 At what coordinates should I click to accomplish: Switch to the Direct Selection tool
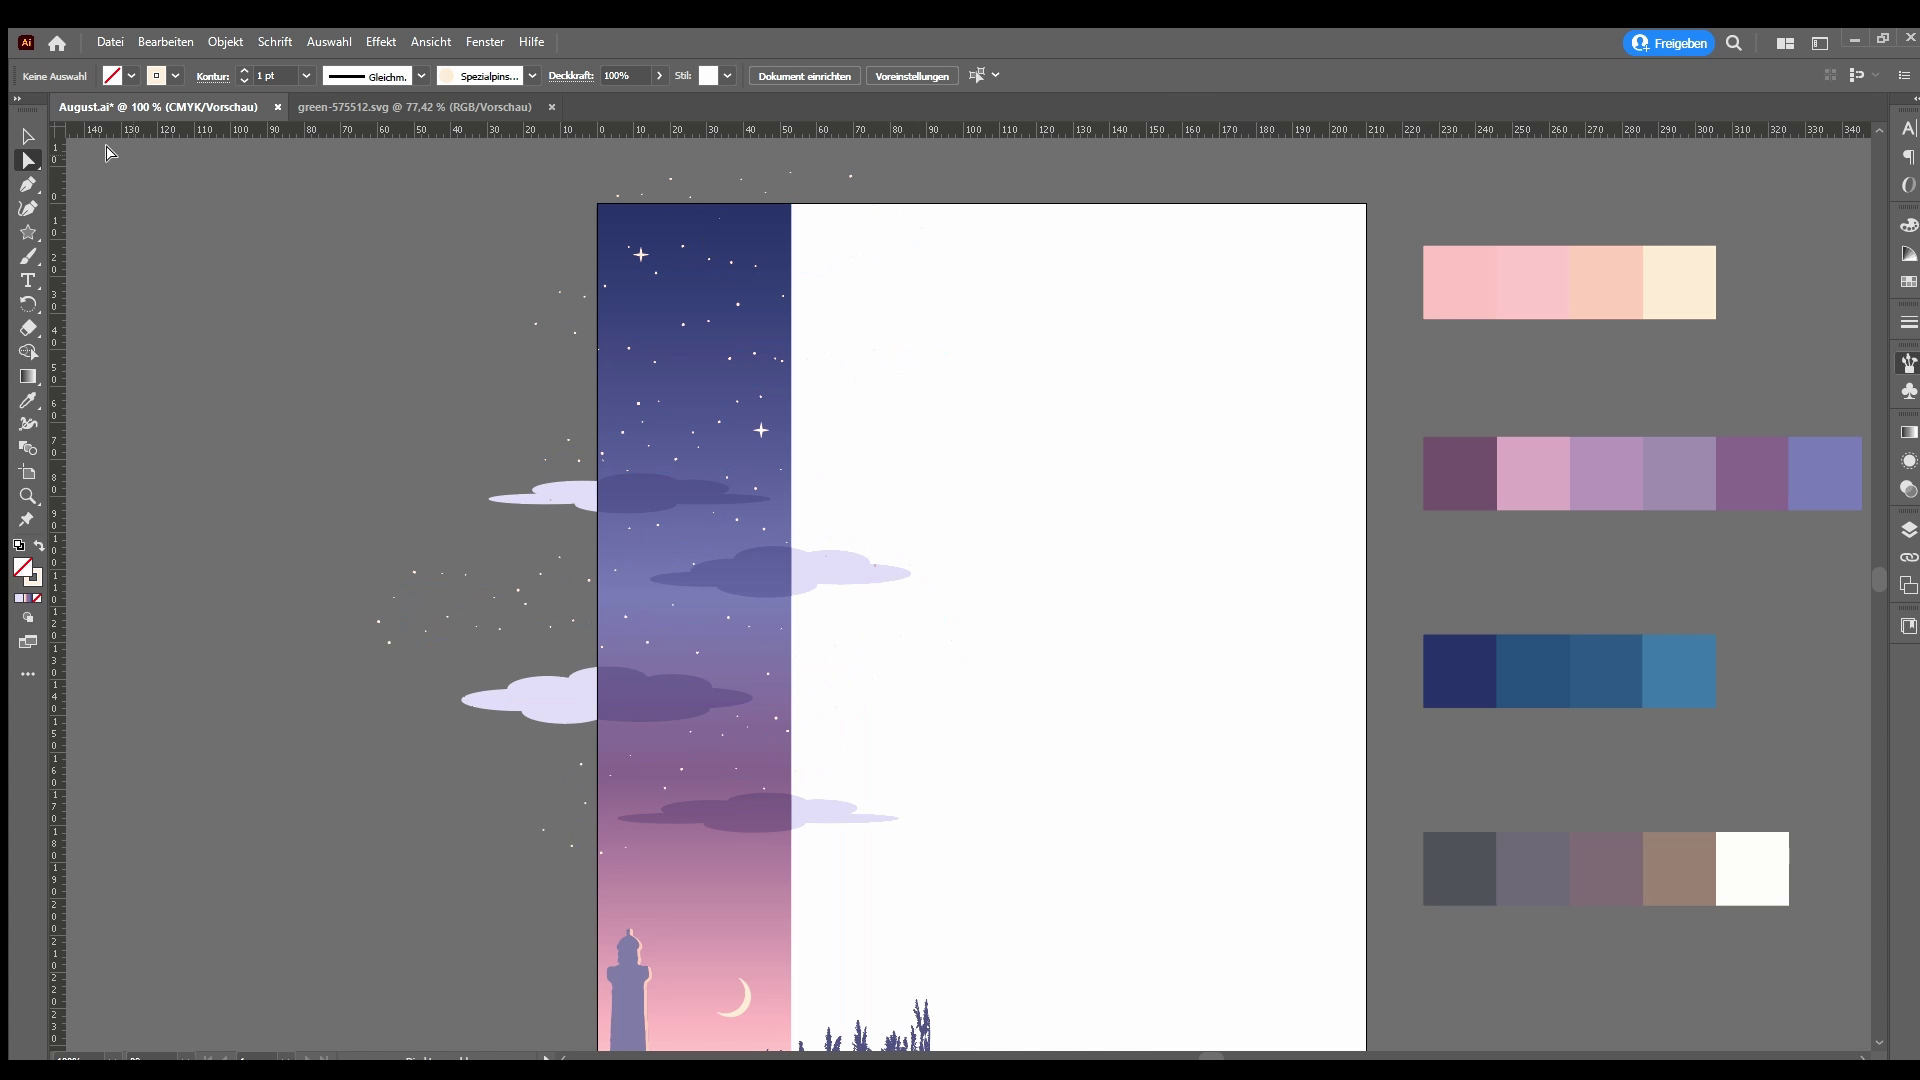(x=27, y=160)
